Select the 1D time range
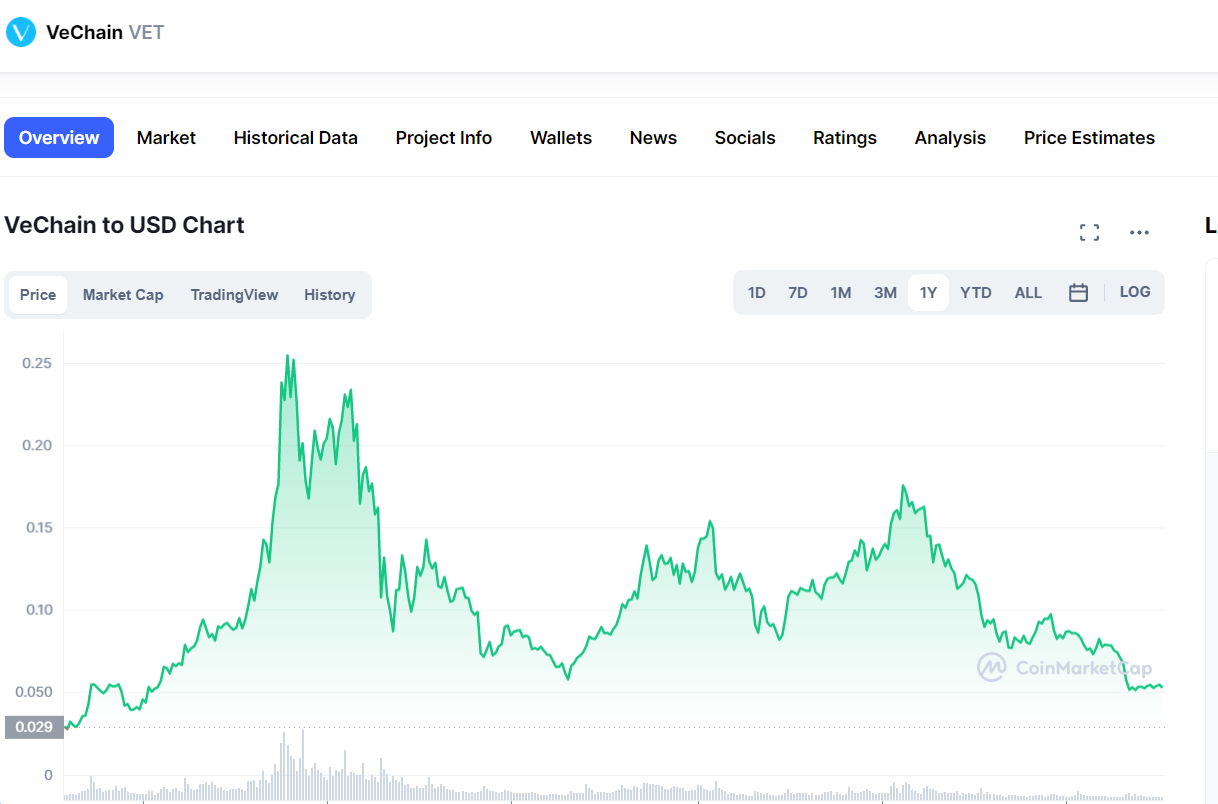Viewport: 1218px width, 804px height. click(x=757, y=293)
